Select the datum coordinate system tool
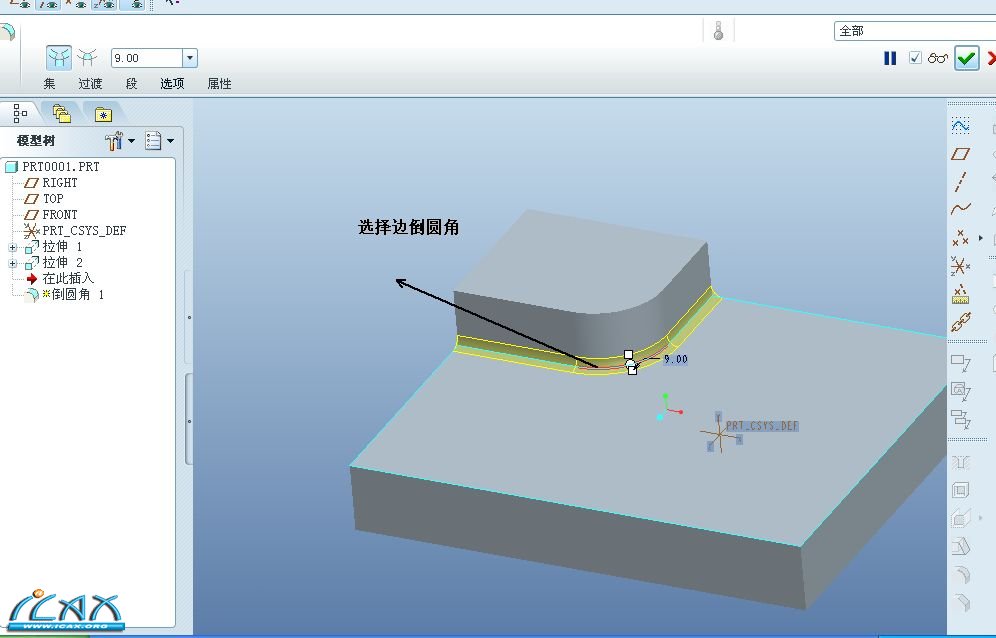Image resolution: width=996 pixels, height=638 pixels. click(960, 266)
